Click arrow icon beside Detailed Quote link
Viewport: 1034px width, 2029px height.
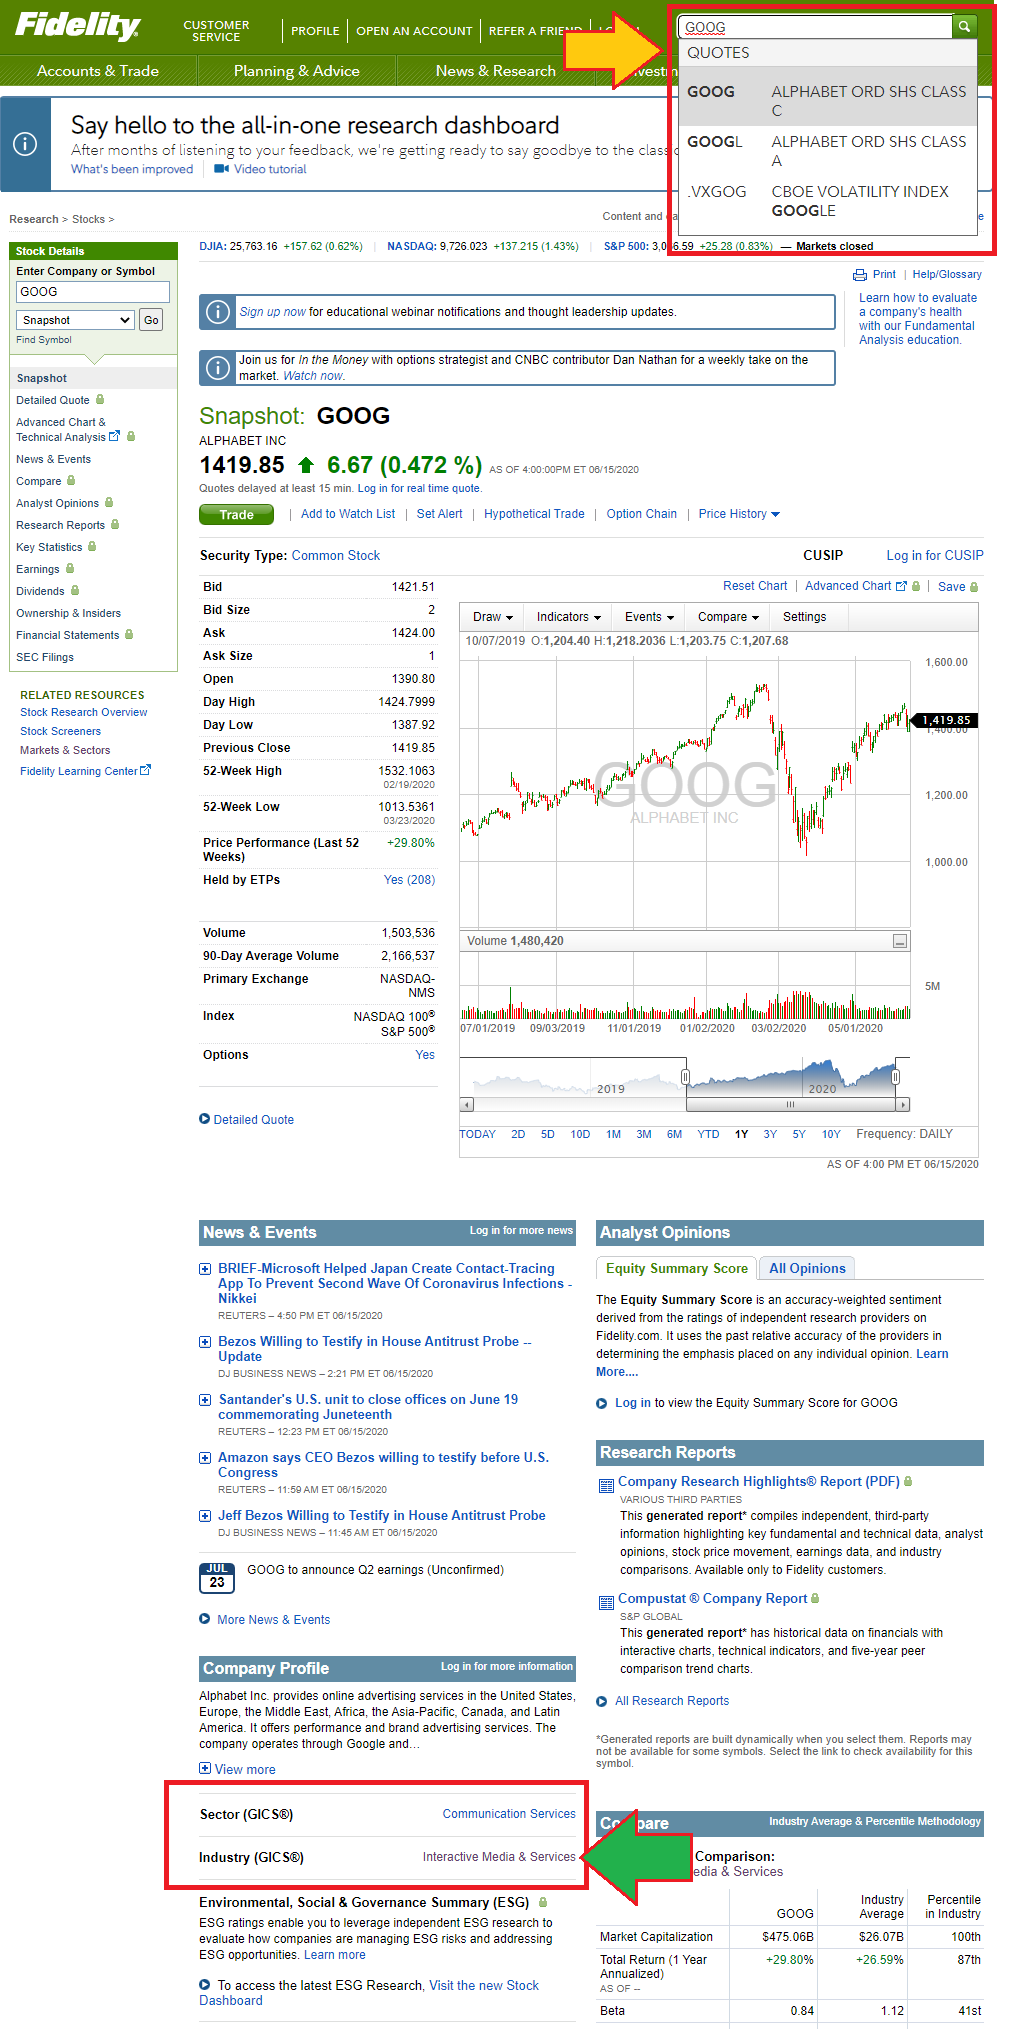coord(204,1119)
